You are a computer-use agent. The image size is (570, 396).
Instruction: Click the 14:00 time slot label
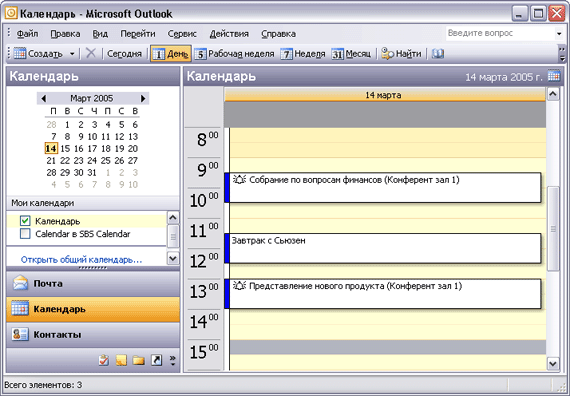204,322
